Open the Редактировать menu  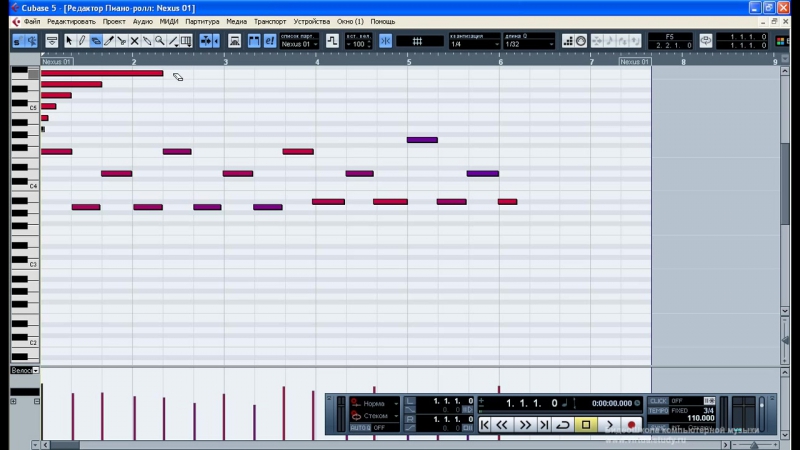pos(71,22)
